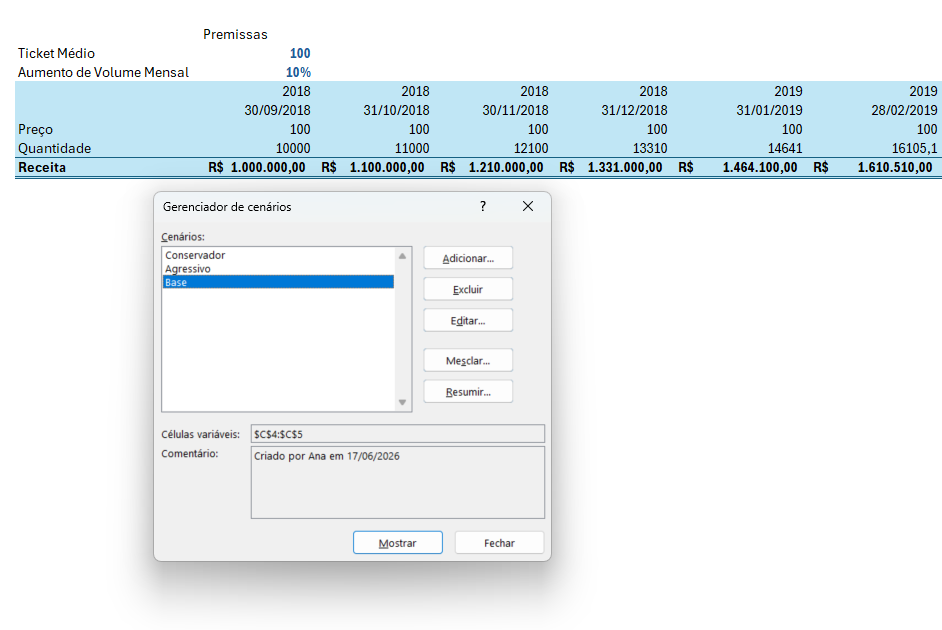Viewport: 942px width, 630px height.
Task: Show selected scenario with Mostrar
Action: point(398,542)
